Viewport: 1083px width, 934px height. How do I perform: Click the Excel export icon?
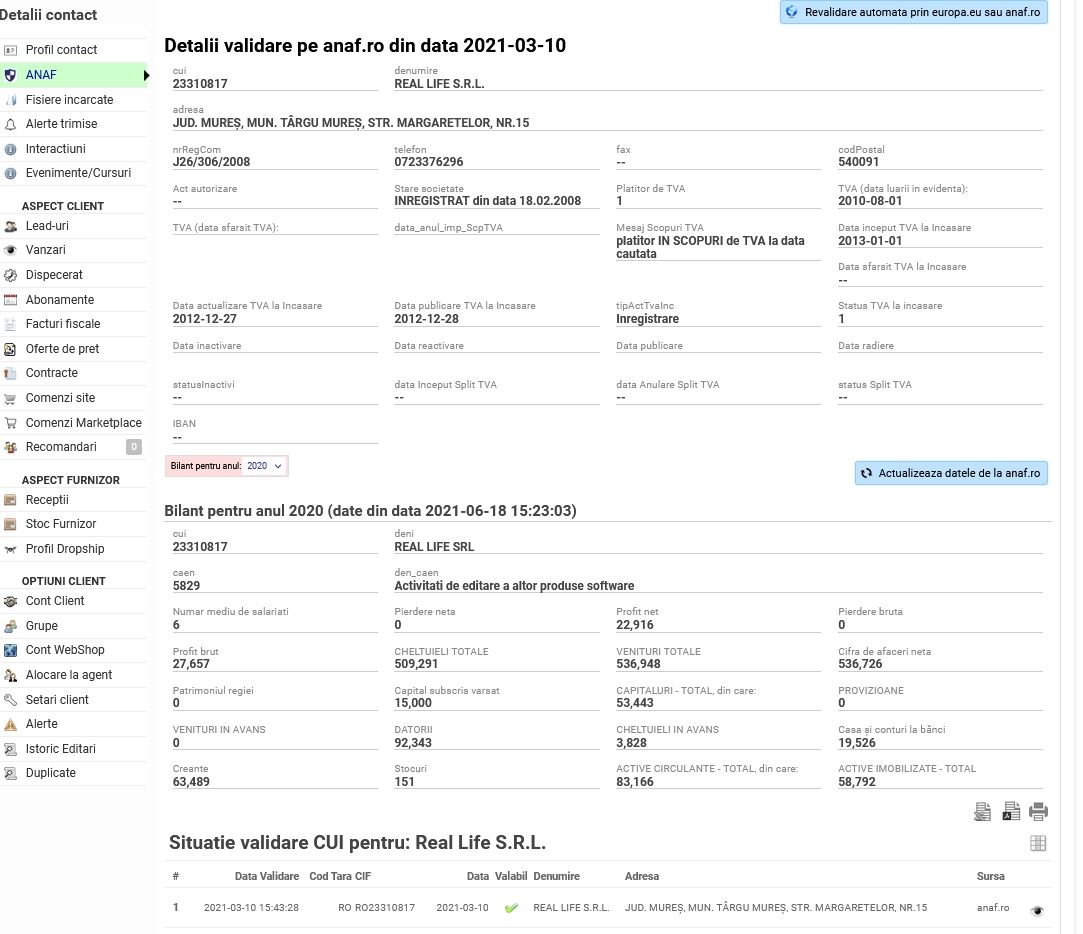click(x=982, y=812)
